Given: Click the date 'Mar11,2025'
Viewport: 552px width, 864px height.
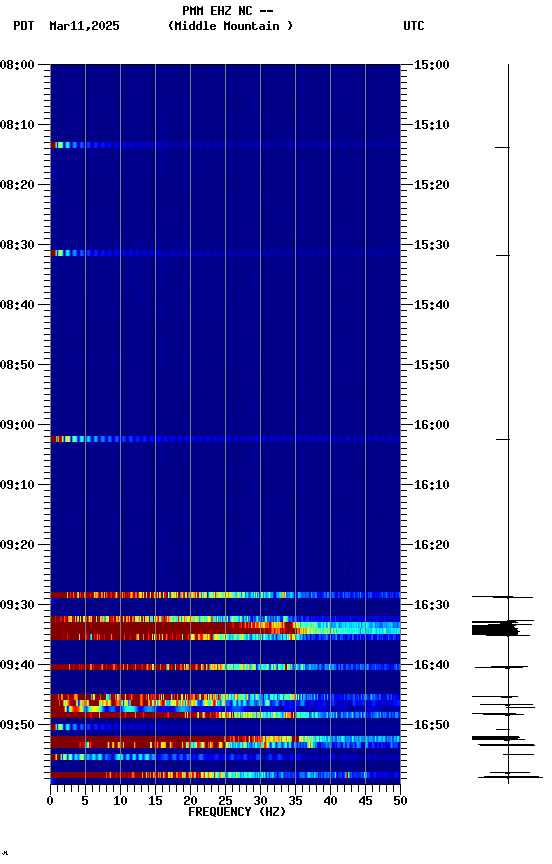Looking at the screenshot, I should pyautogui.click(x=84, y=26).
